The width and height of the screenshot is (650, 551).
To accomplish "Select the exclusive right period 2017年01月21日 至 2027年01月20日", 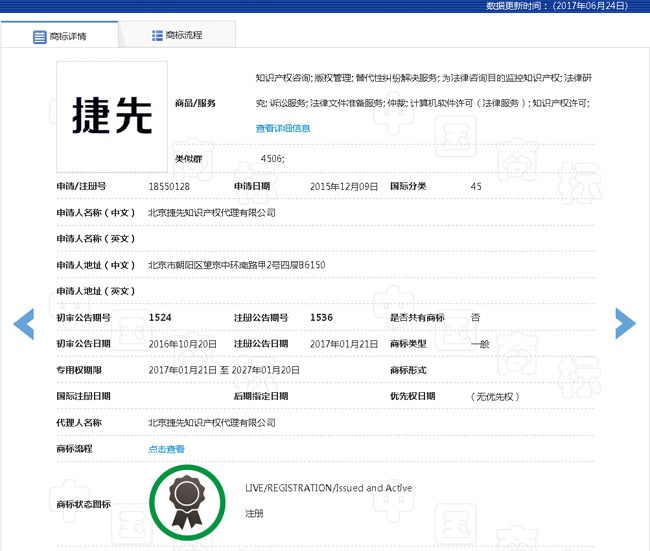I will coord(224,370).
